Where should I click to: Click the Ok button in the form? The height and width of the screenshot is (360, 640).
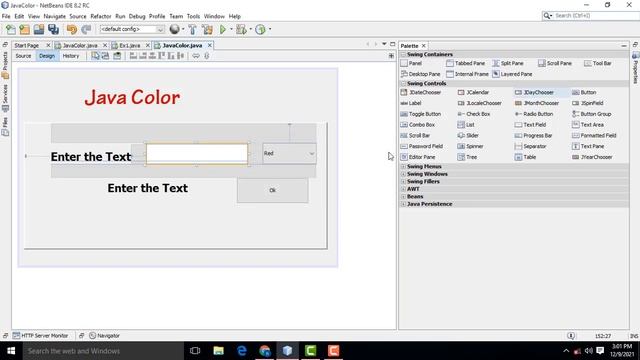click(x=273, y=190)
